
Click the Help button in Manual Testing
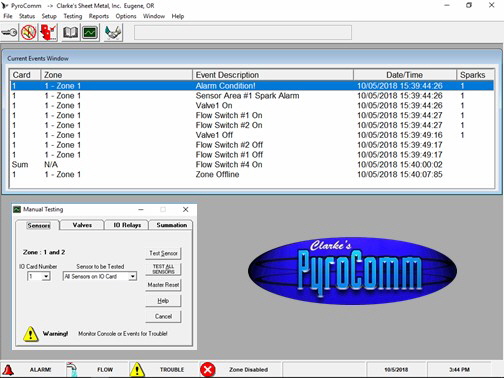(x=163, y=301)
